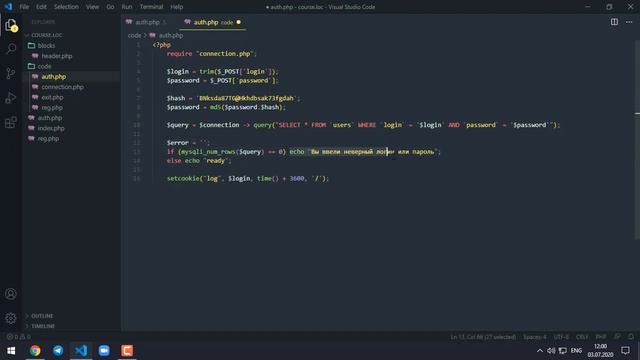Image resolution: width=640 pixels, height=360 pixels.
Task: Open the Run and Debug view
Action: [x=11, y=98]
